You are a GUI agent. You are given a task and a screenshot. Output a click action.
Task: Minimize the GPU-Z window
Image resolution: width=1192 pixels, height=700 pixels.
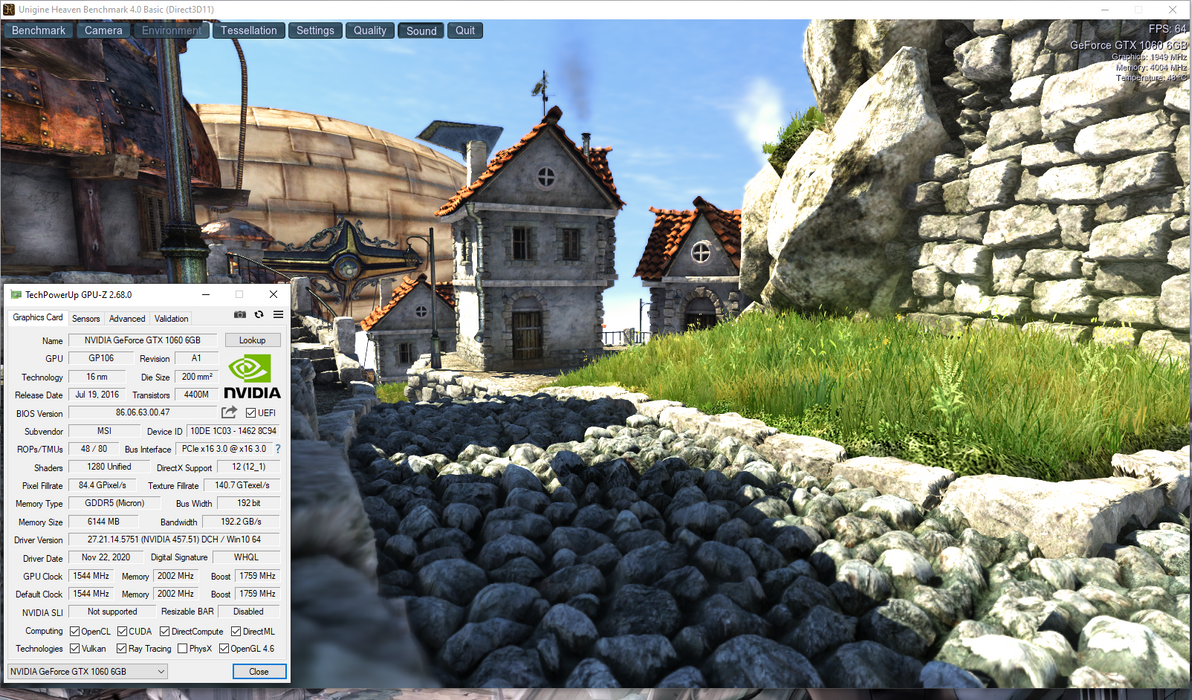click(x=206, y=294)
